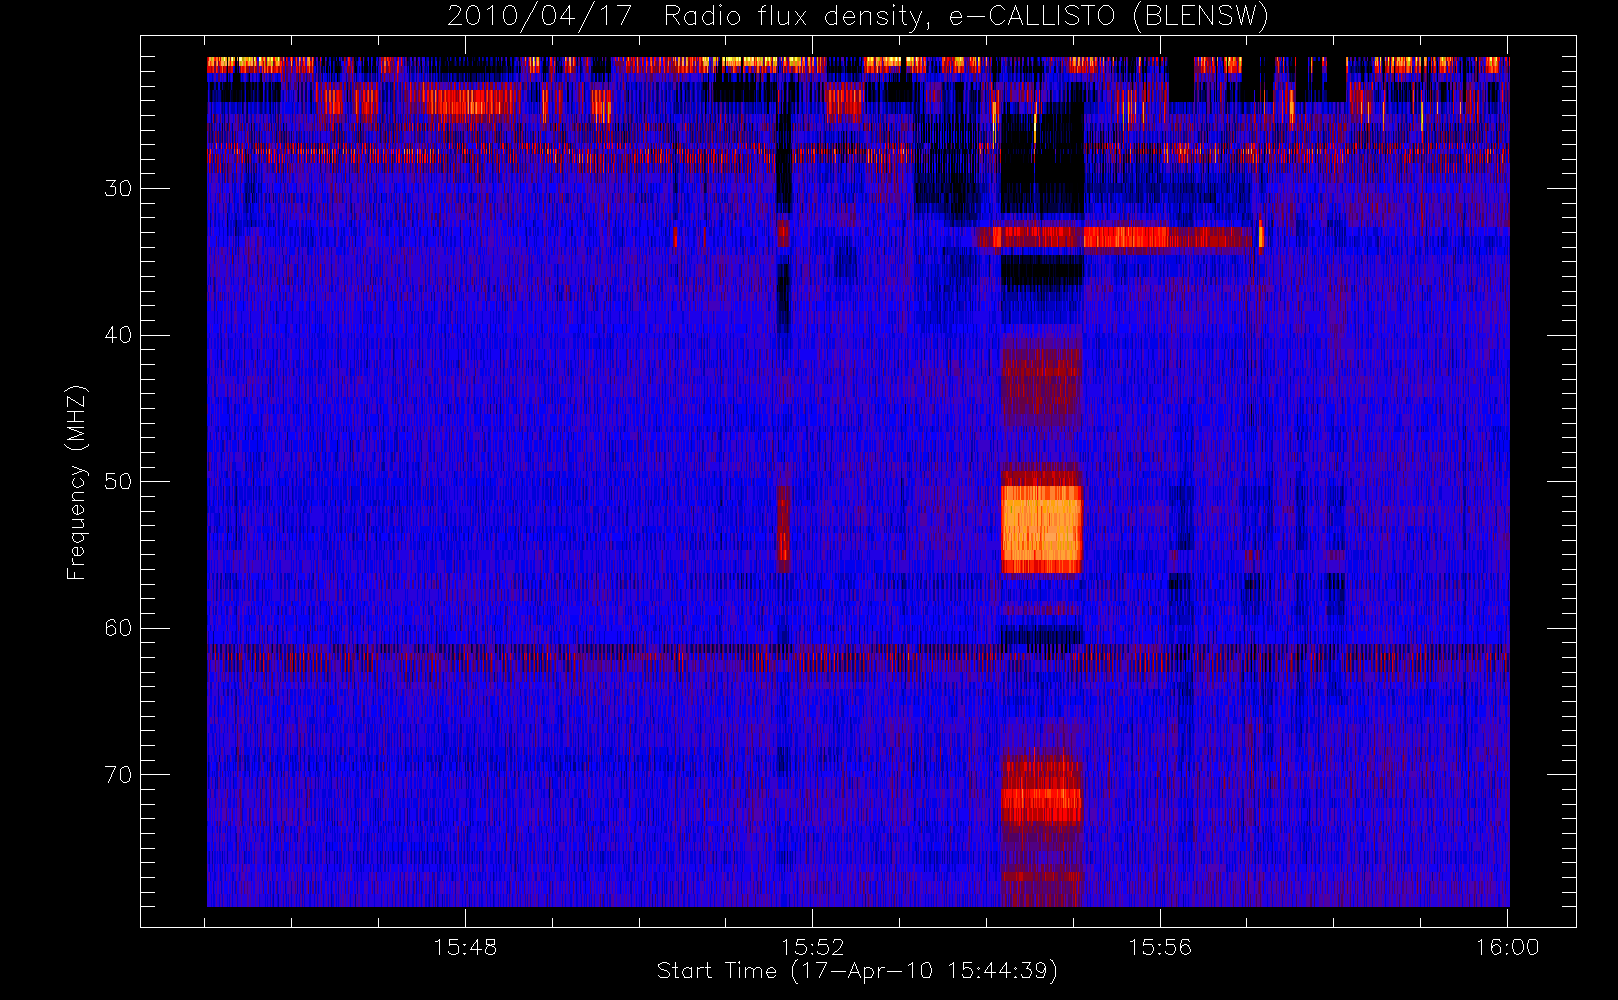The image size is (1618, 1000).
Task: Click the 15:52 time tick label
Action: tap(812, 947)
